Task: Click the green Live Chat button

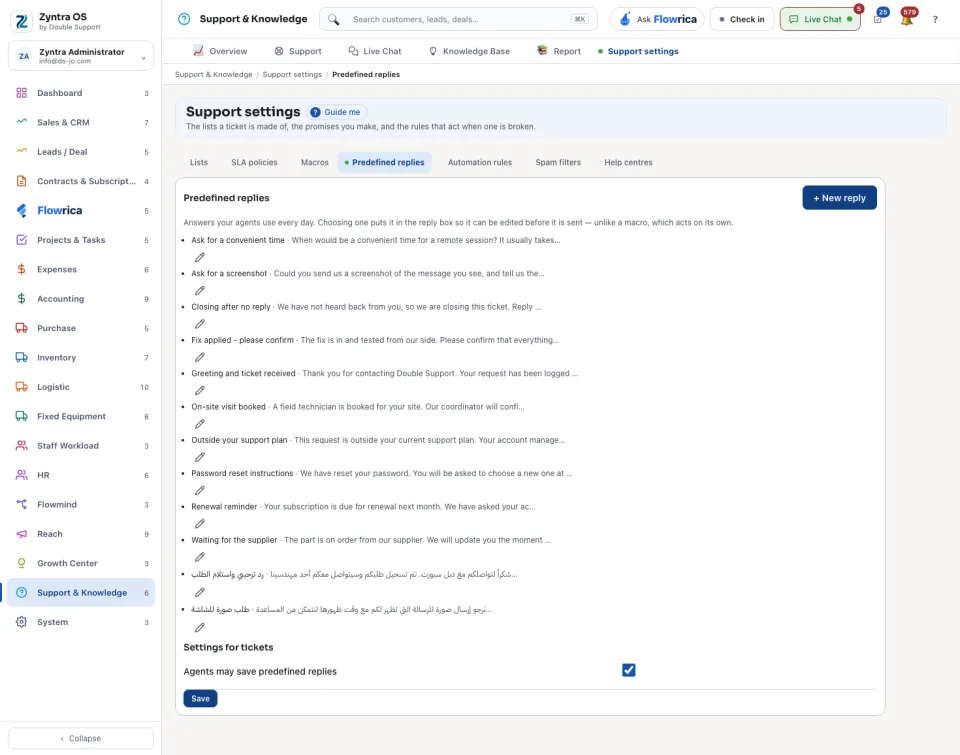Action: 820,19
